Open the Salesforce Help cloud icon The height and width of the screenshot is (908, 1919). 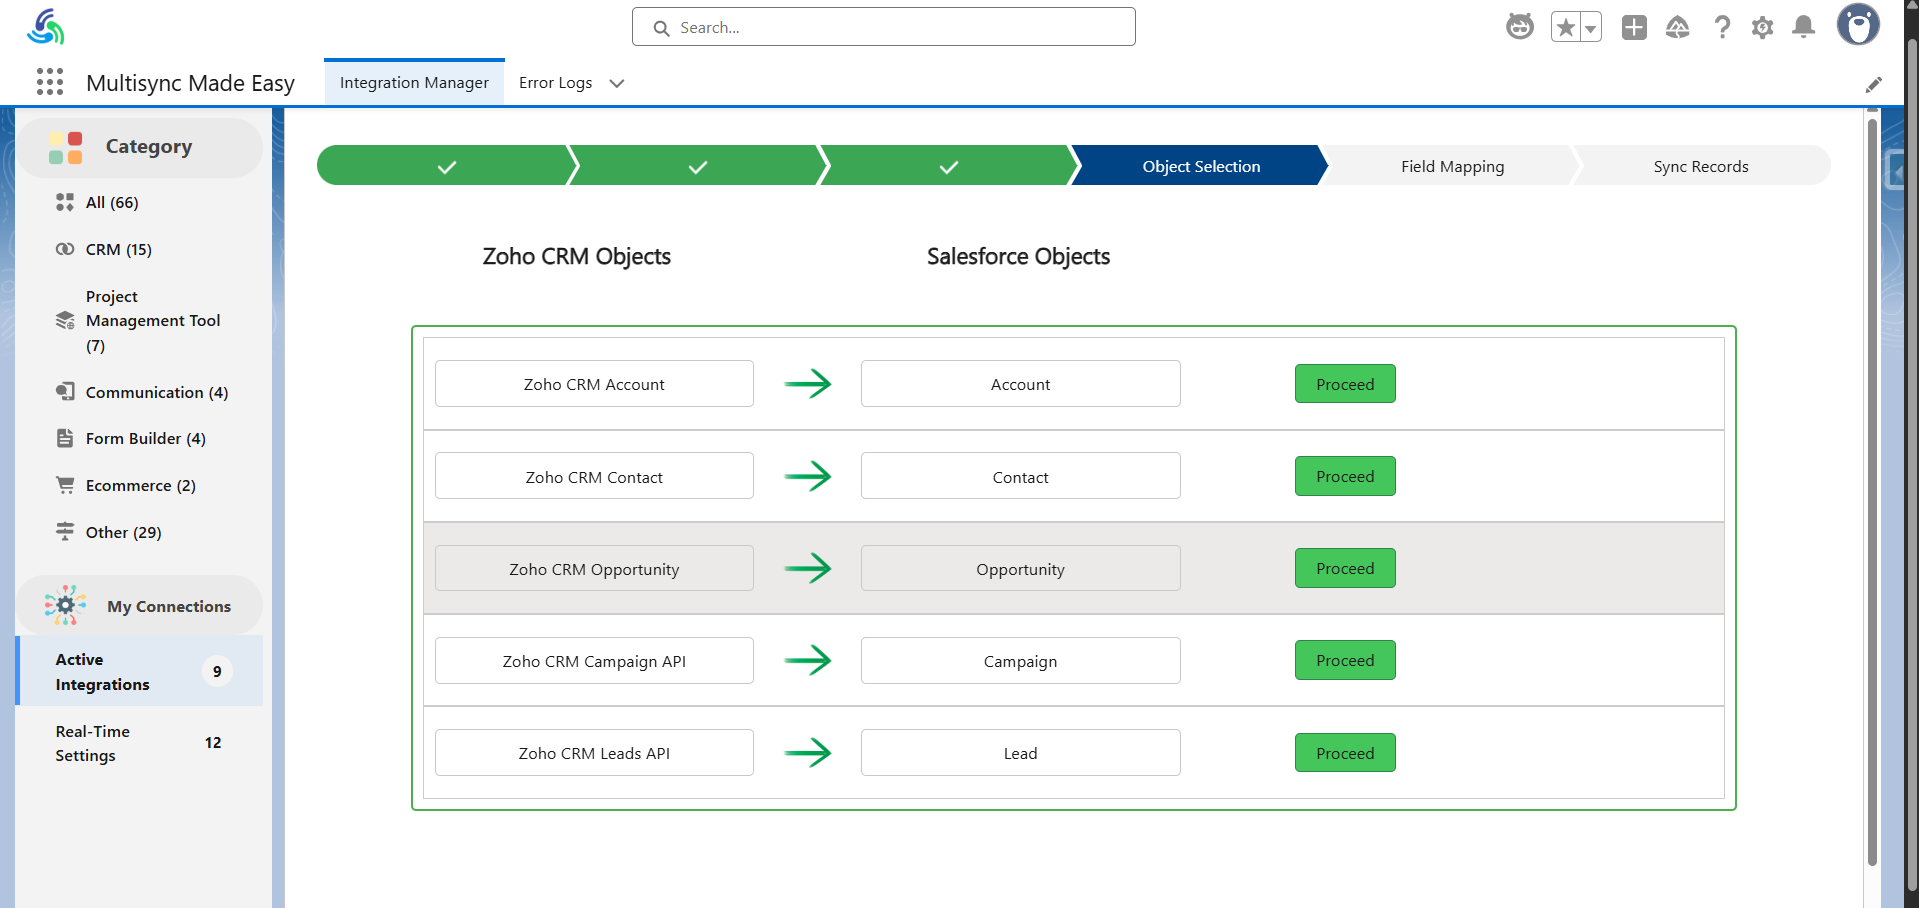[1677, 27]
